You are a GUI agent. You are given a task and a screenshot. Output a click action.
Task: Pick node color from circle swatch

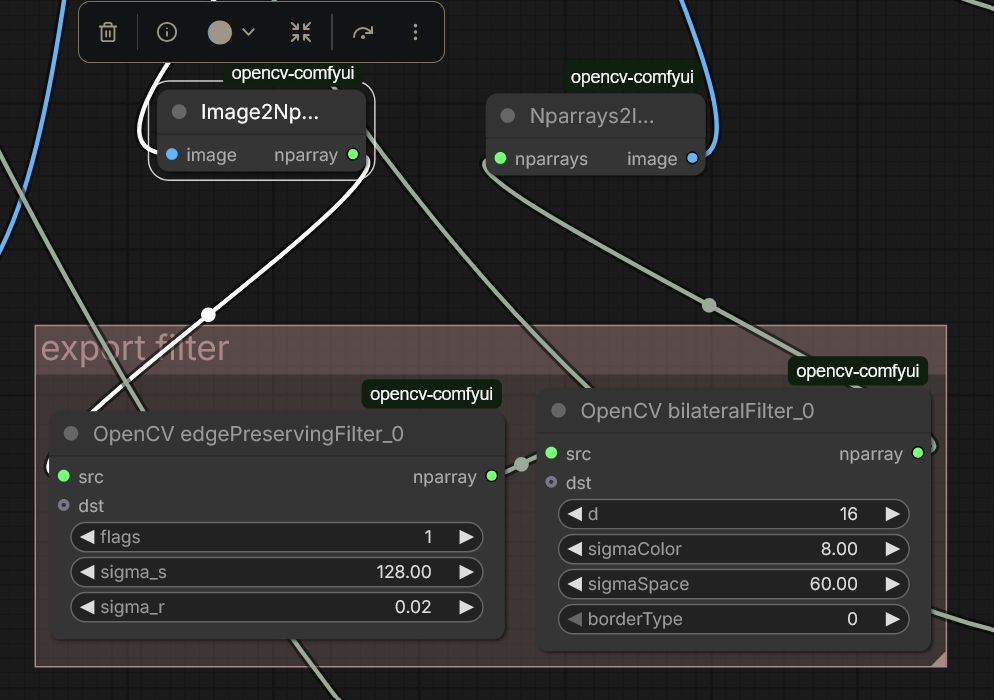coord(220,32)
